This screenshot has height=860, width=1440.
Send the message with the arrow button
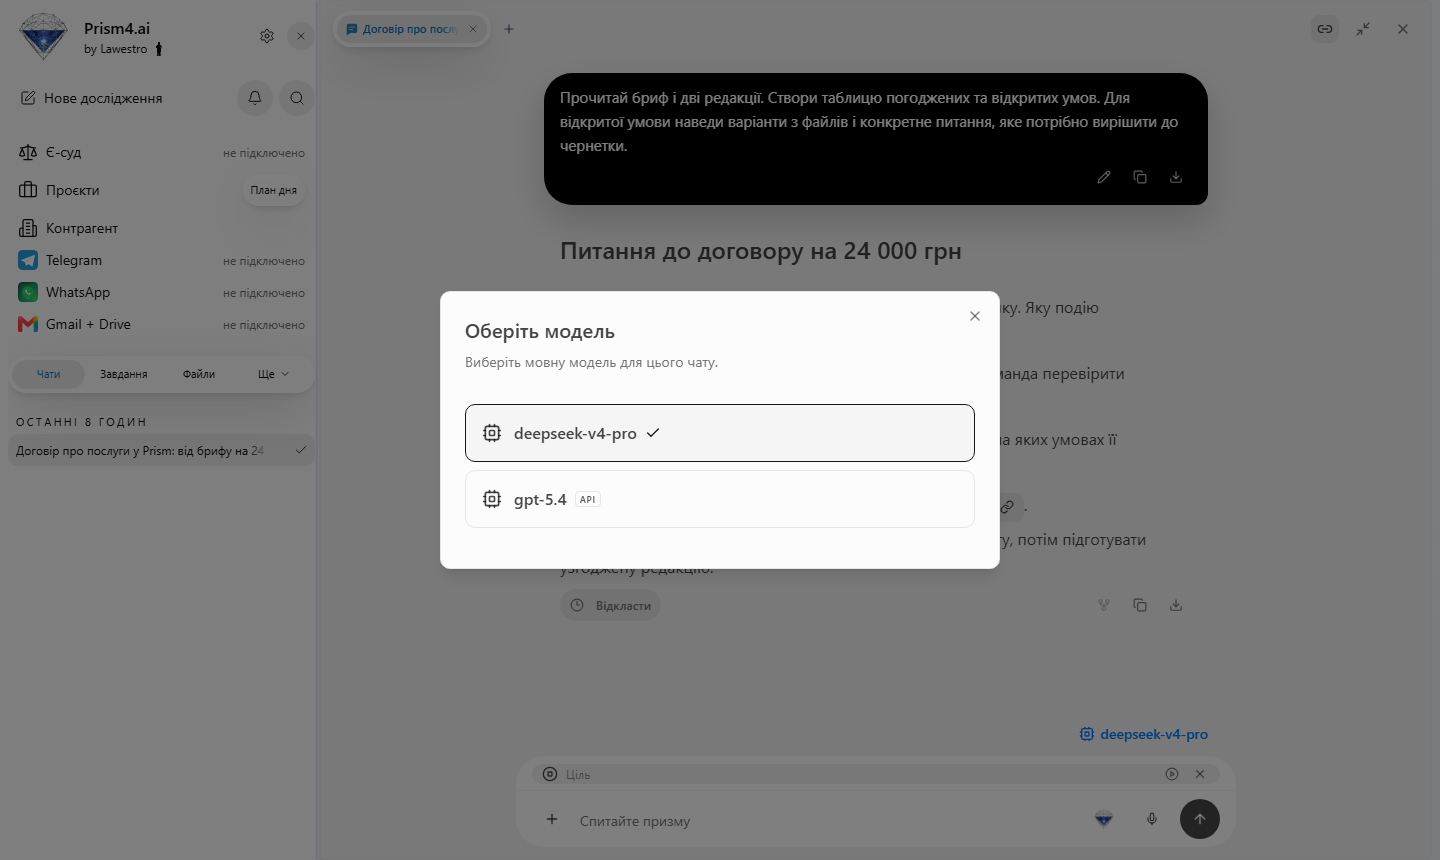(x=1200, y=819)
